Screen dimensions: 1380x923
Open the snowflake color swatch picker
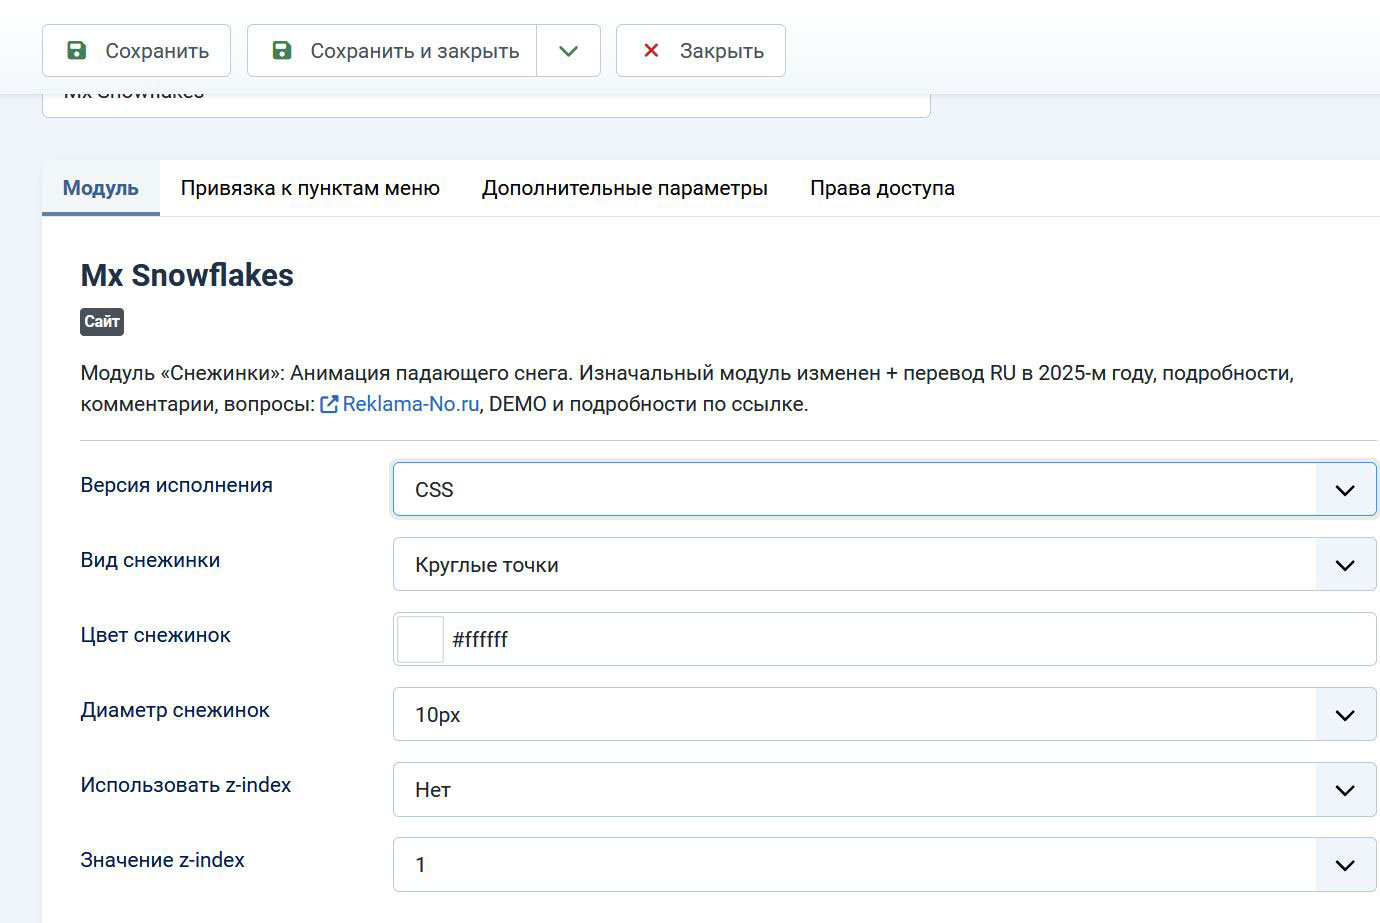(420, 639)
